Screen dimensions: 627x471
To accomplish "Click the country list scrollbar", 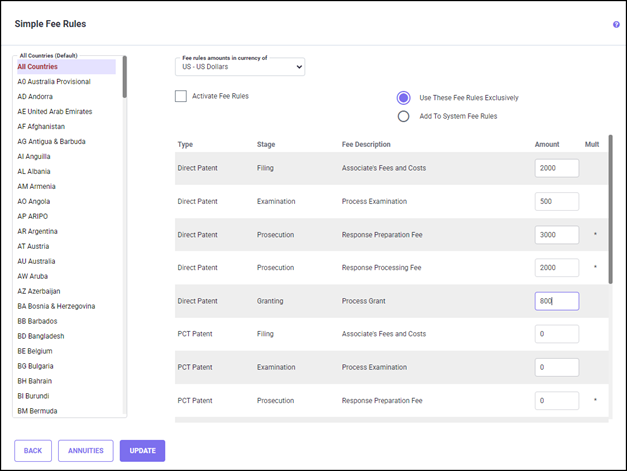I will [x=124, y=78].
